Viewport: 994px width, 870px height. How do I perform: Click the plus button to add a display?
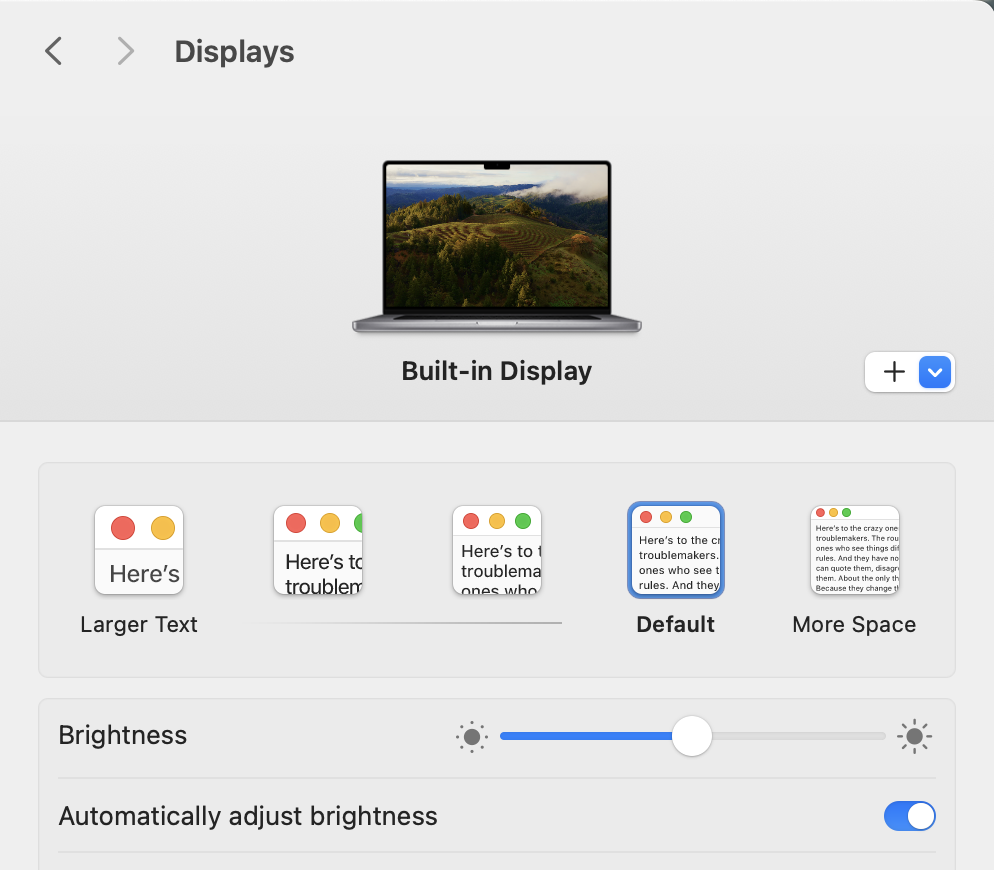[x=893, y=371]
